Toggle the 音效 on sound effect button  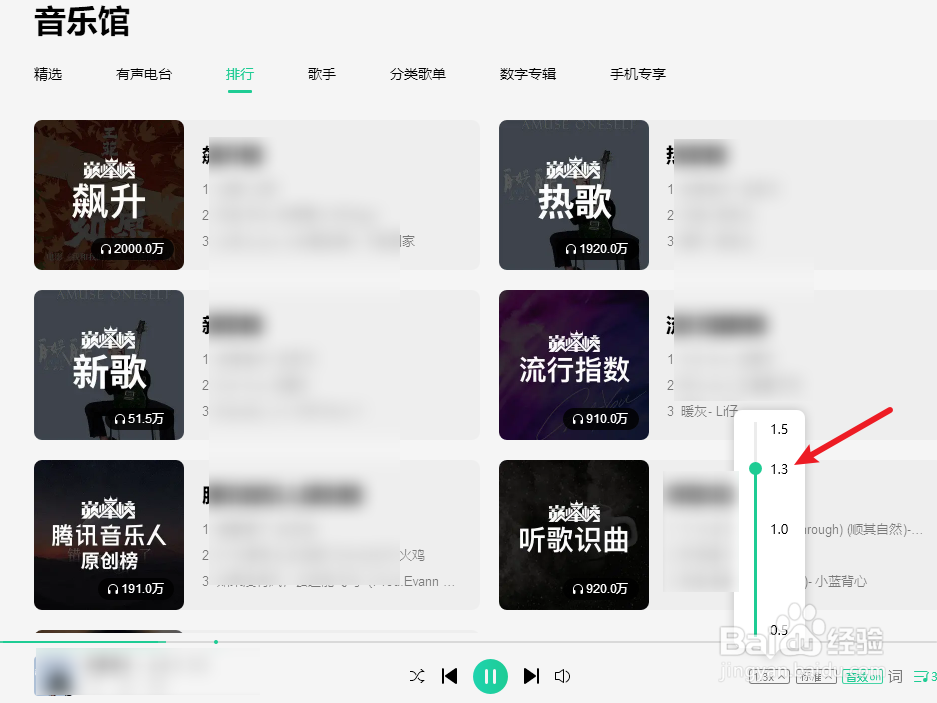coord(862,677)
